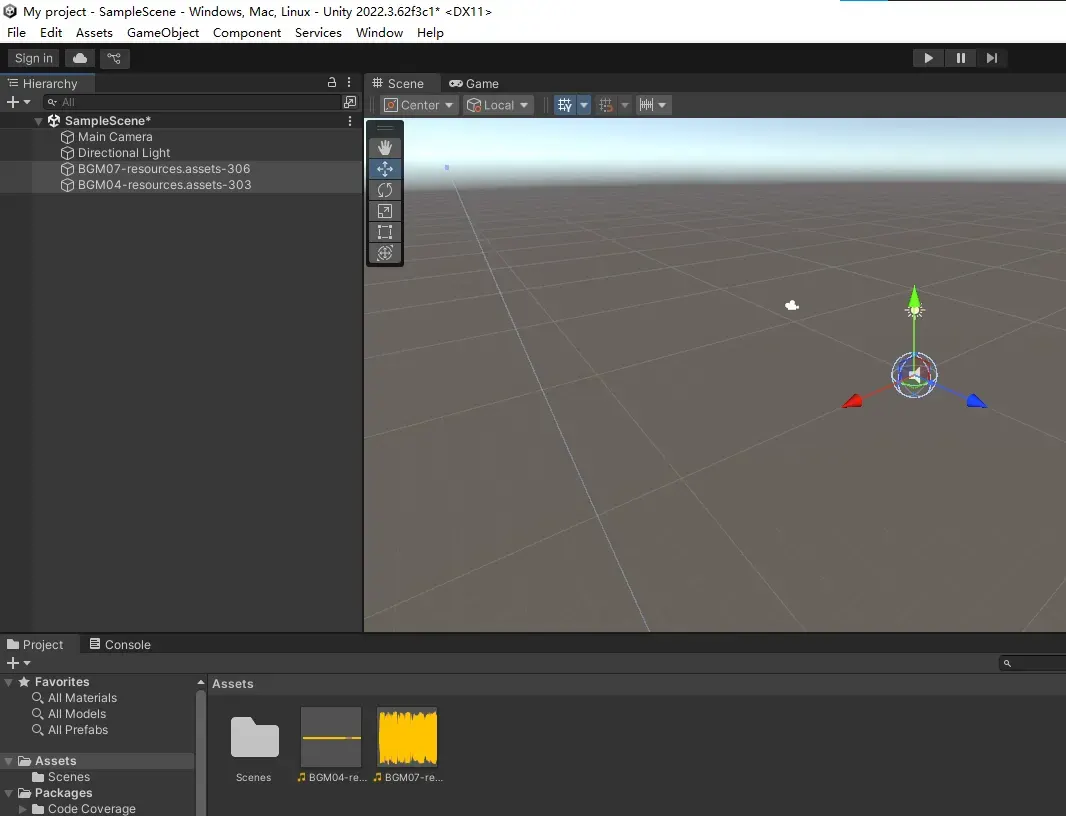Pause the game

tap(960, 58)
